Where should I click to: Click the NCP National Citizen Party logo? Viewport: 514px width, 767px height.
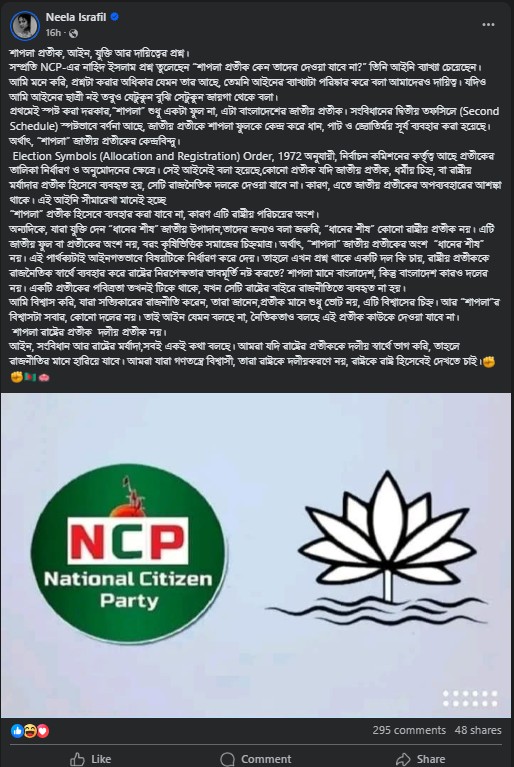click(x=129, y=553)
